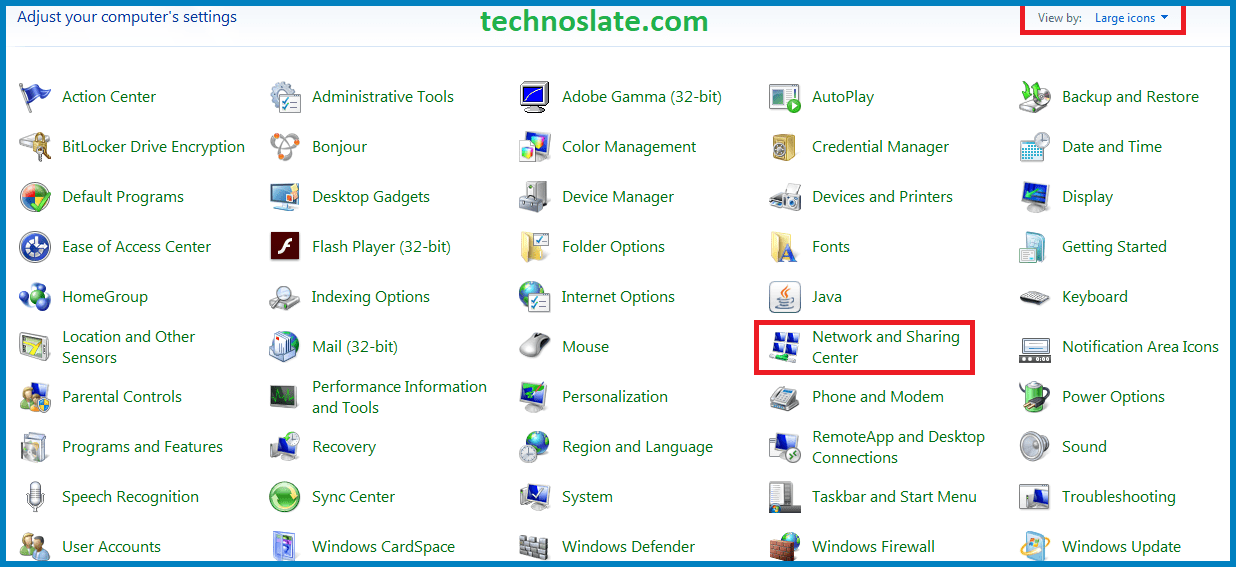Open the Speech Recognition microphone icon

click(x=35, y=497)
